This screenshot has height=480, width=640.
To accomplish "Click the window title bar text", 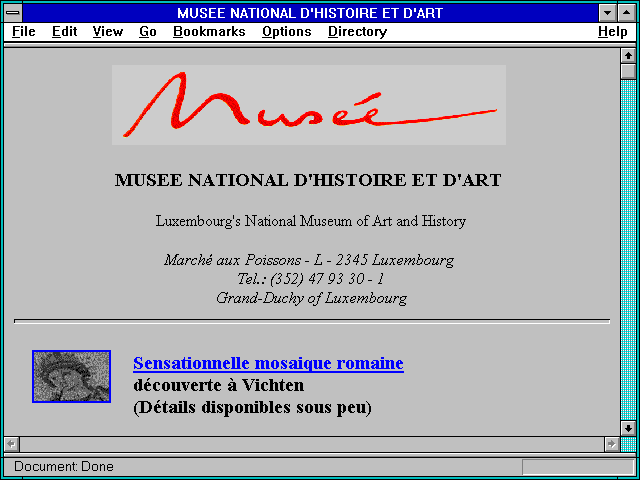I will [x=310, y=13].
